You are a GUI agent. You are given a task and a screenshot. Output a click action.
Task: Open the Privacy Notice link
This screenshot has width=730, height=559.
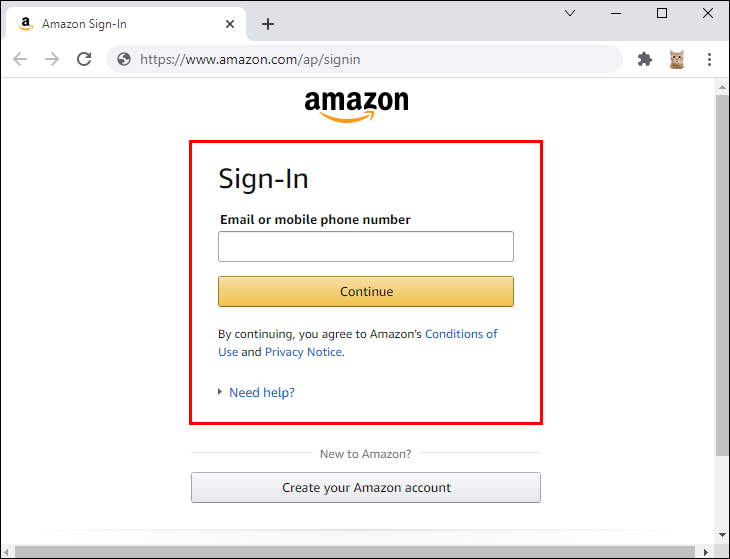(x=304, y=352)
